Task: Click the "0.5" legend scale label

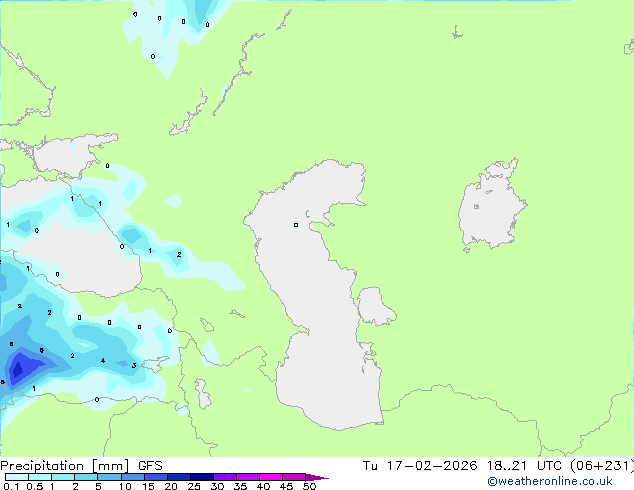Action: [35, 486]
